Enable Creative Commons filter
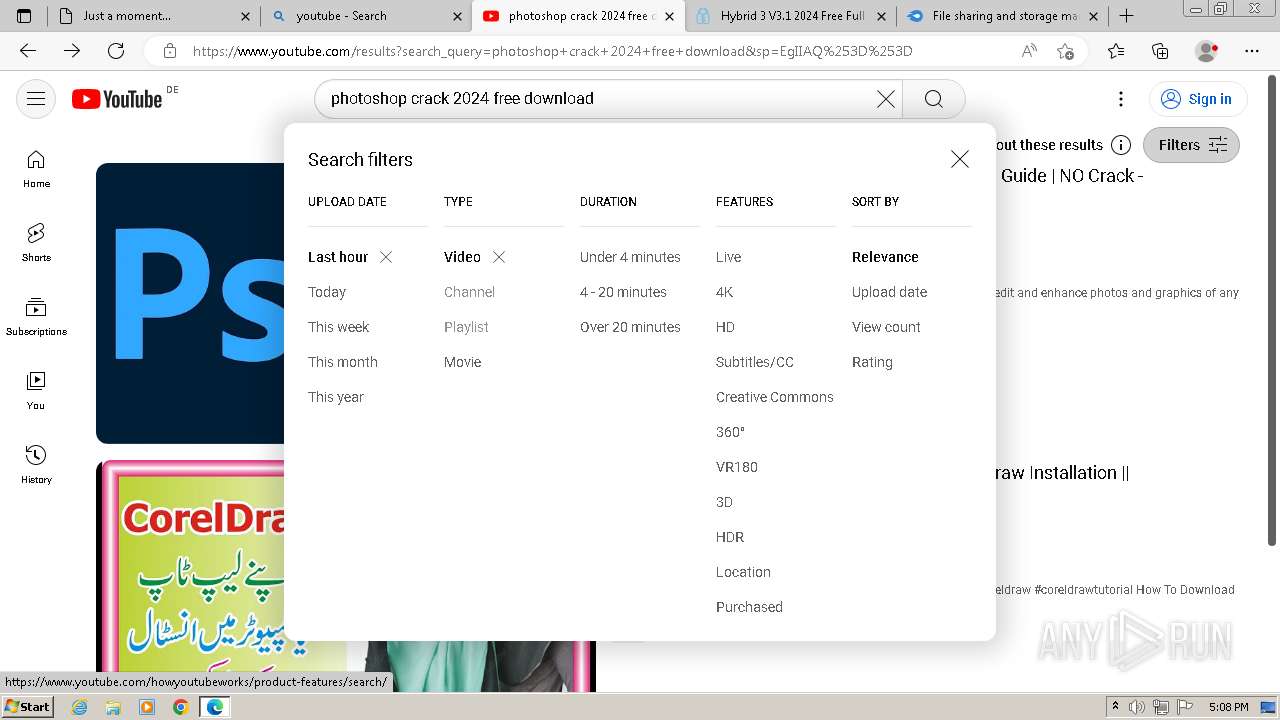The width and height of the screenshot is (1280, 720). (775, 397)
